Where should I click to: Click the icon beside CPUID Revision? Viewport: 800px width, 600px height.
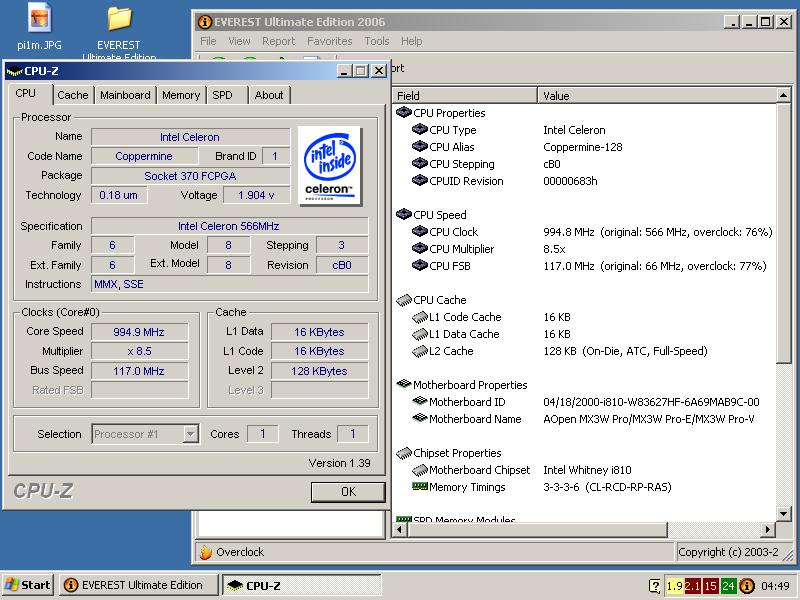tap(419, 181)
